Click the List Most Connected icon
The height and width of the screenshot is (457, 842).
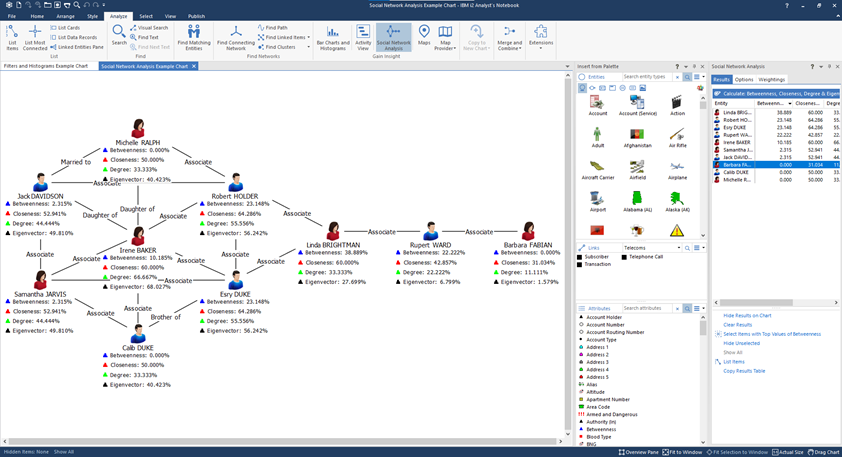coord(35,37)
